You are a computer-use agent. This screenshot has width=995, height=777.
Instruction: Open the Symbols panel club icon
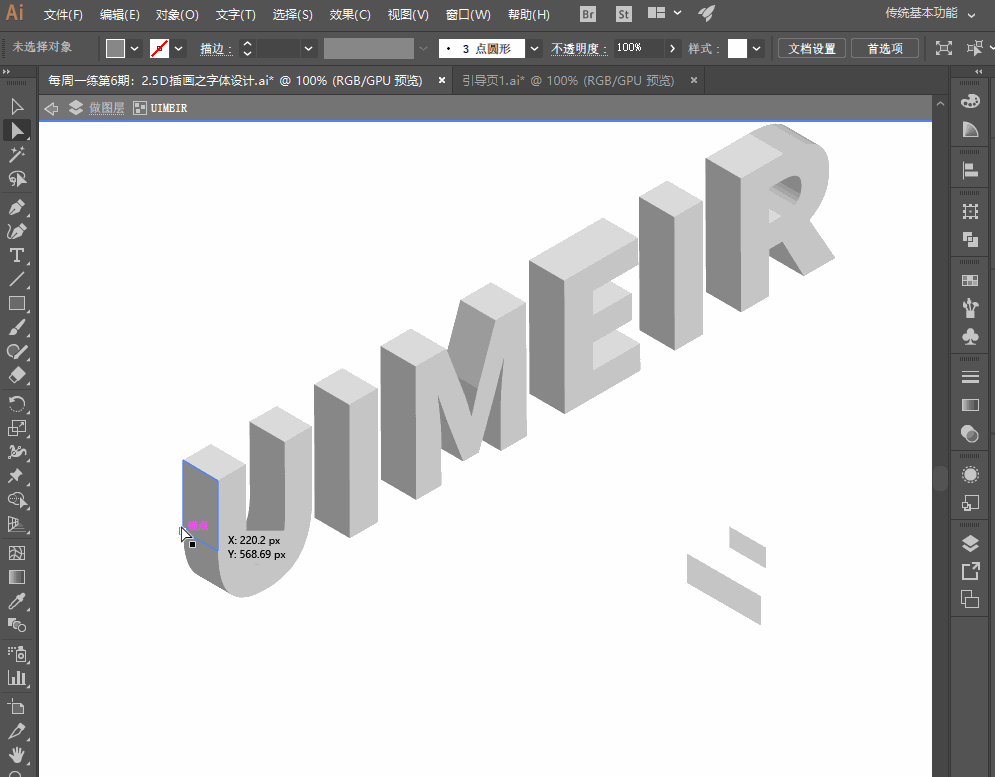click(x=970, y=336)
